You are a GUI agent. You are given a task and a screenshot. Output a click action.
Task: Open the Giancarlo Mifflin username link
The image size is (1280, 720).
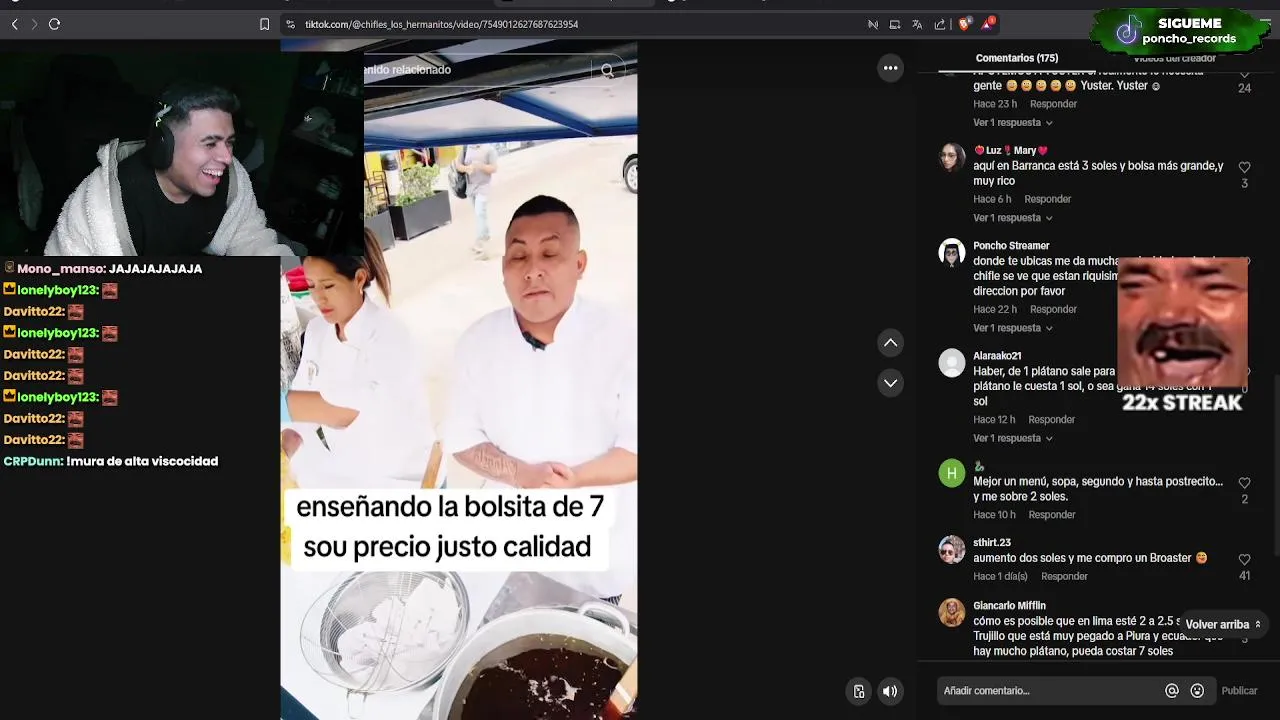(1009, 606)
